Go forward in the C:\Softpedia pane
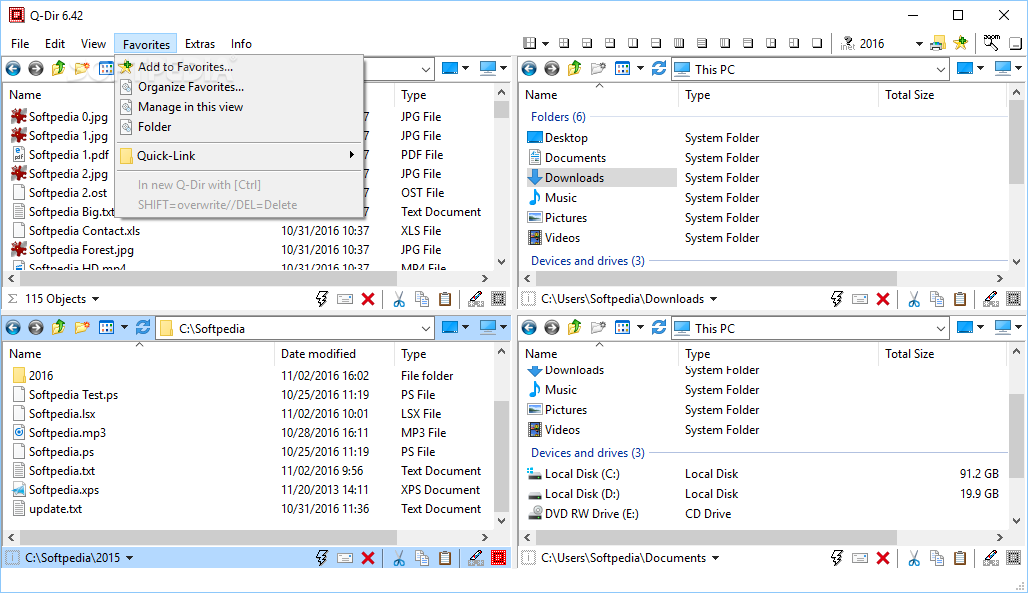The width and height of the screenshot is (1028, 593). pyautogui.click(x=36, y=328)
